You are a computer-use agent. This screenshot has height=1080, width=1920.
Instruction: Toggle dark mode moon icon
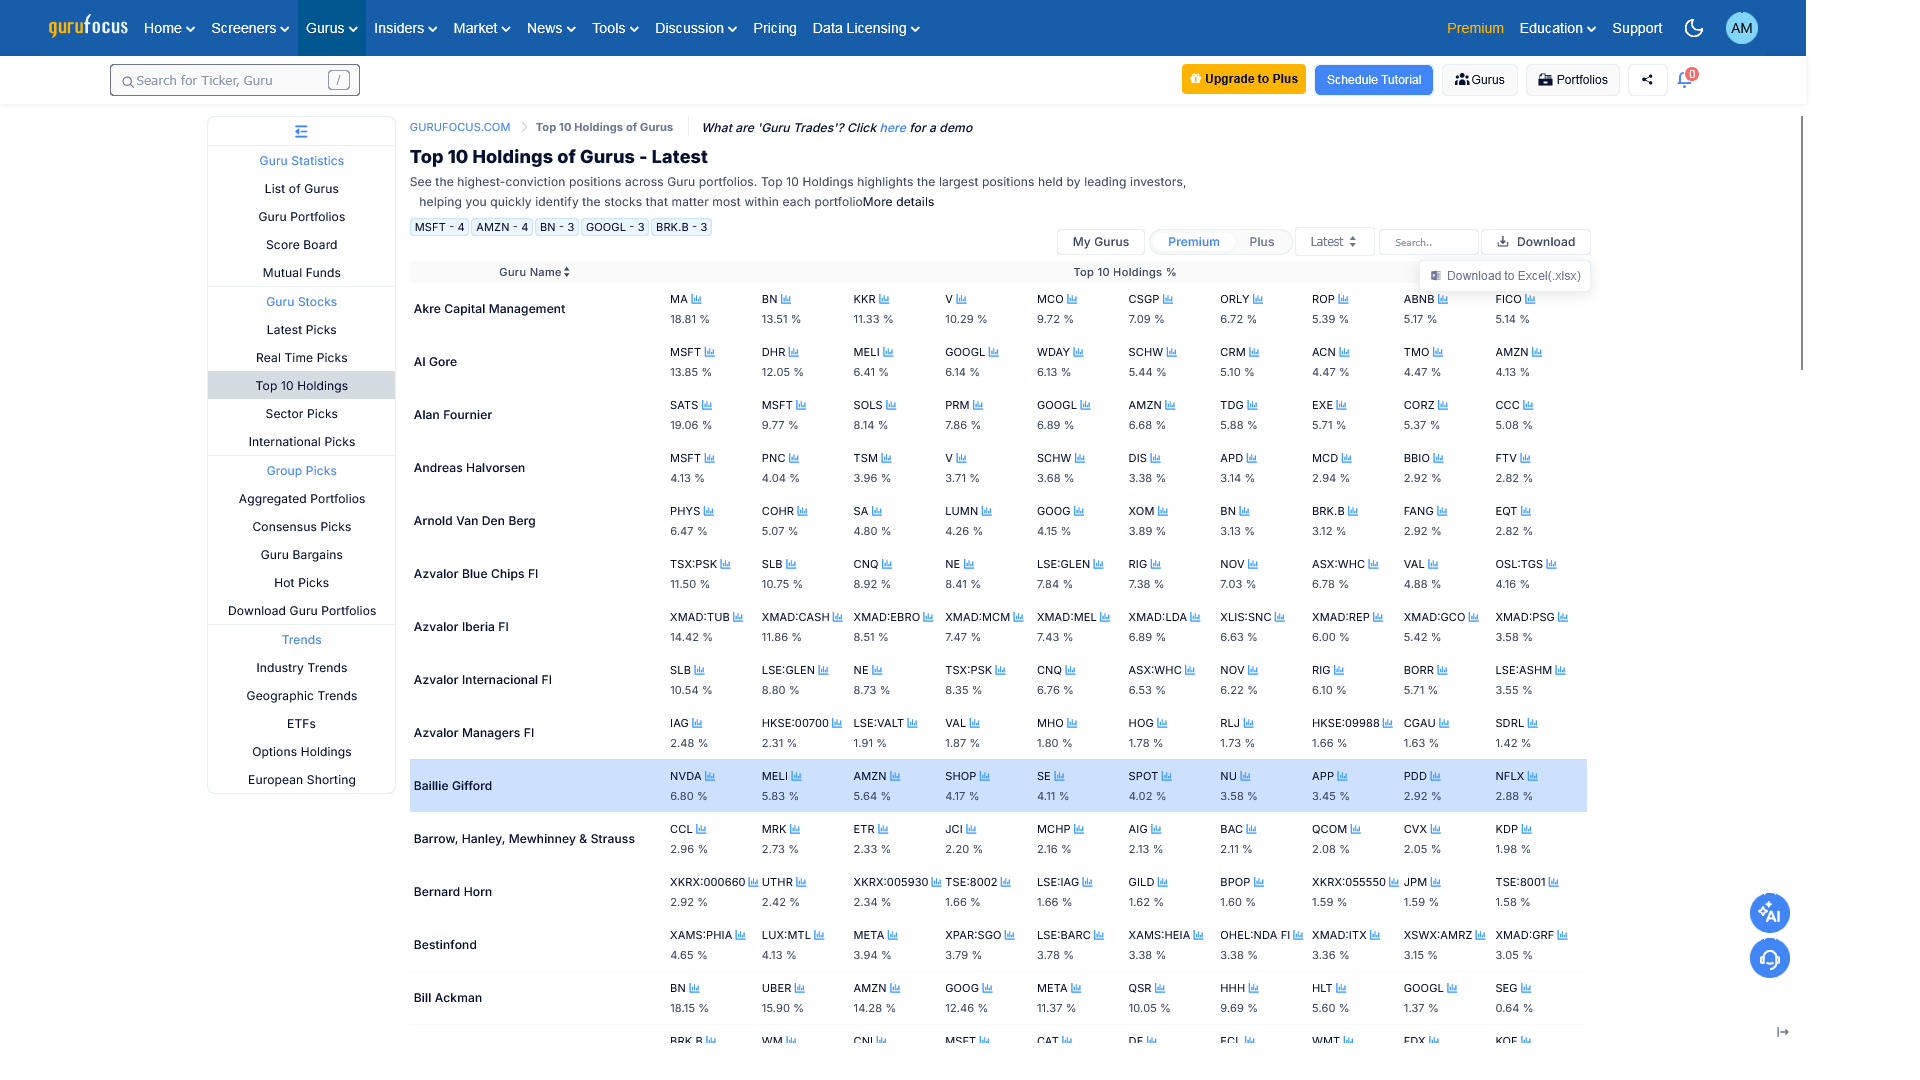point(1693,28)
